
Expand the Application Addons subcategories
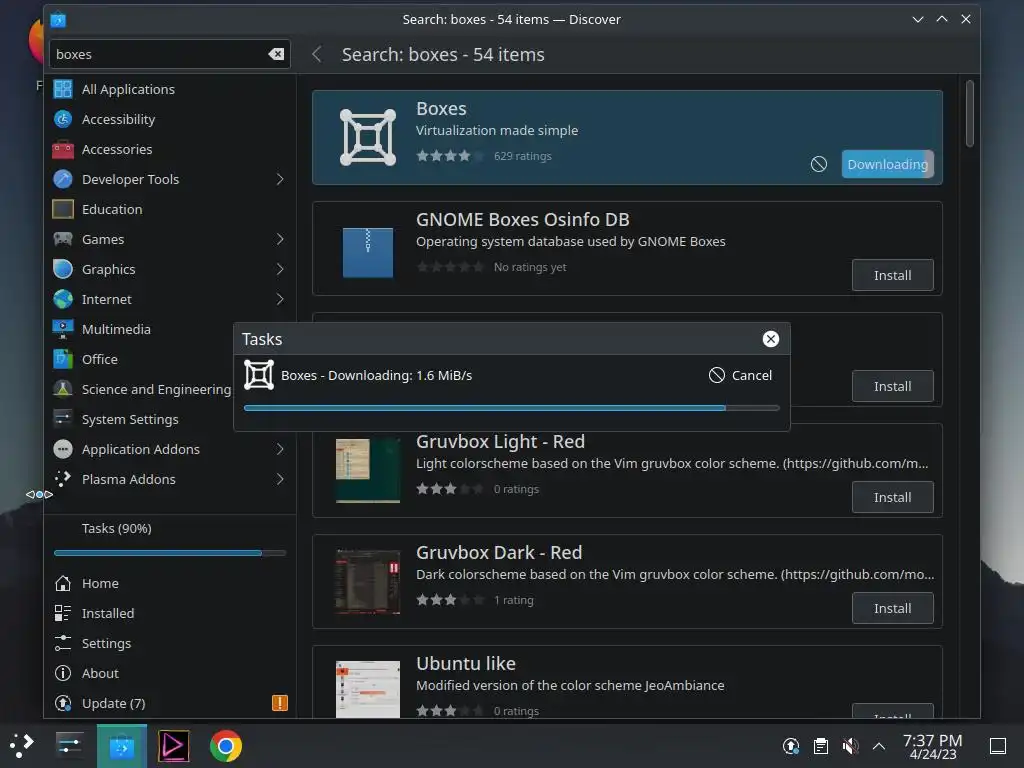tap(280, 450)
